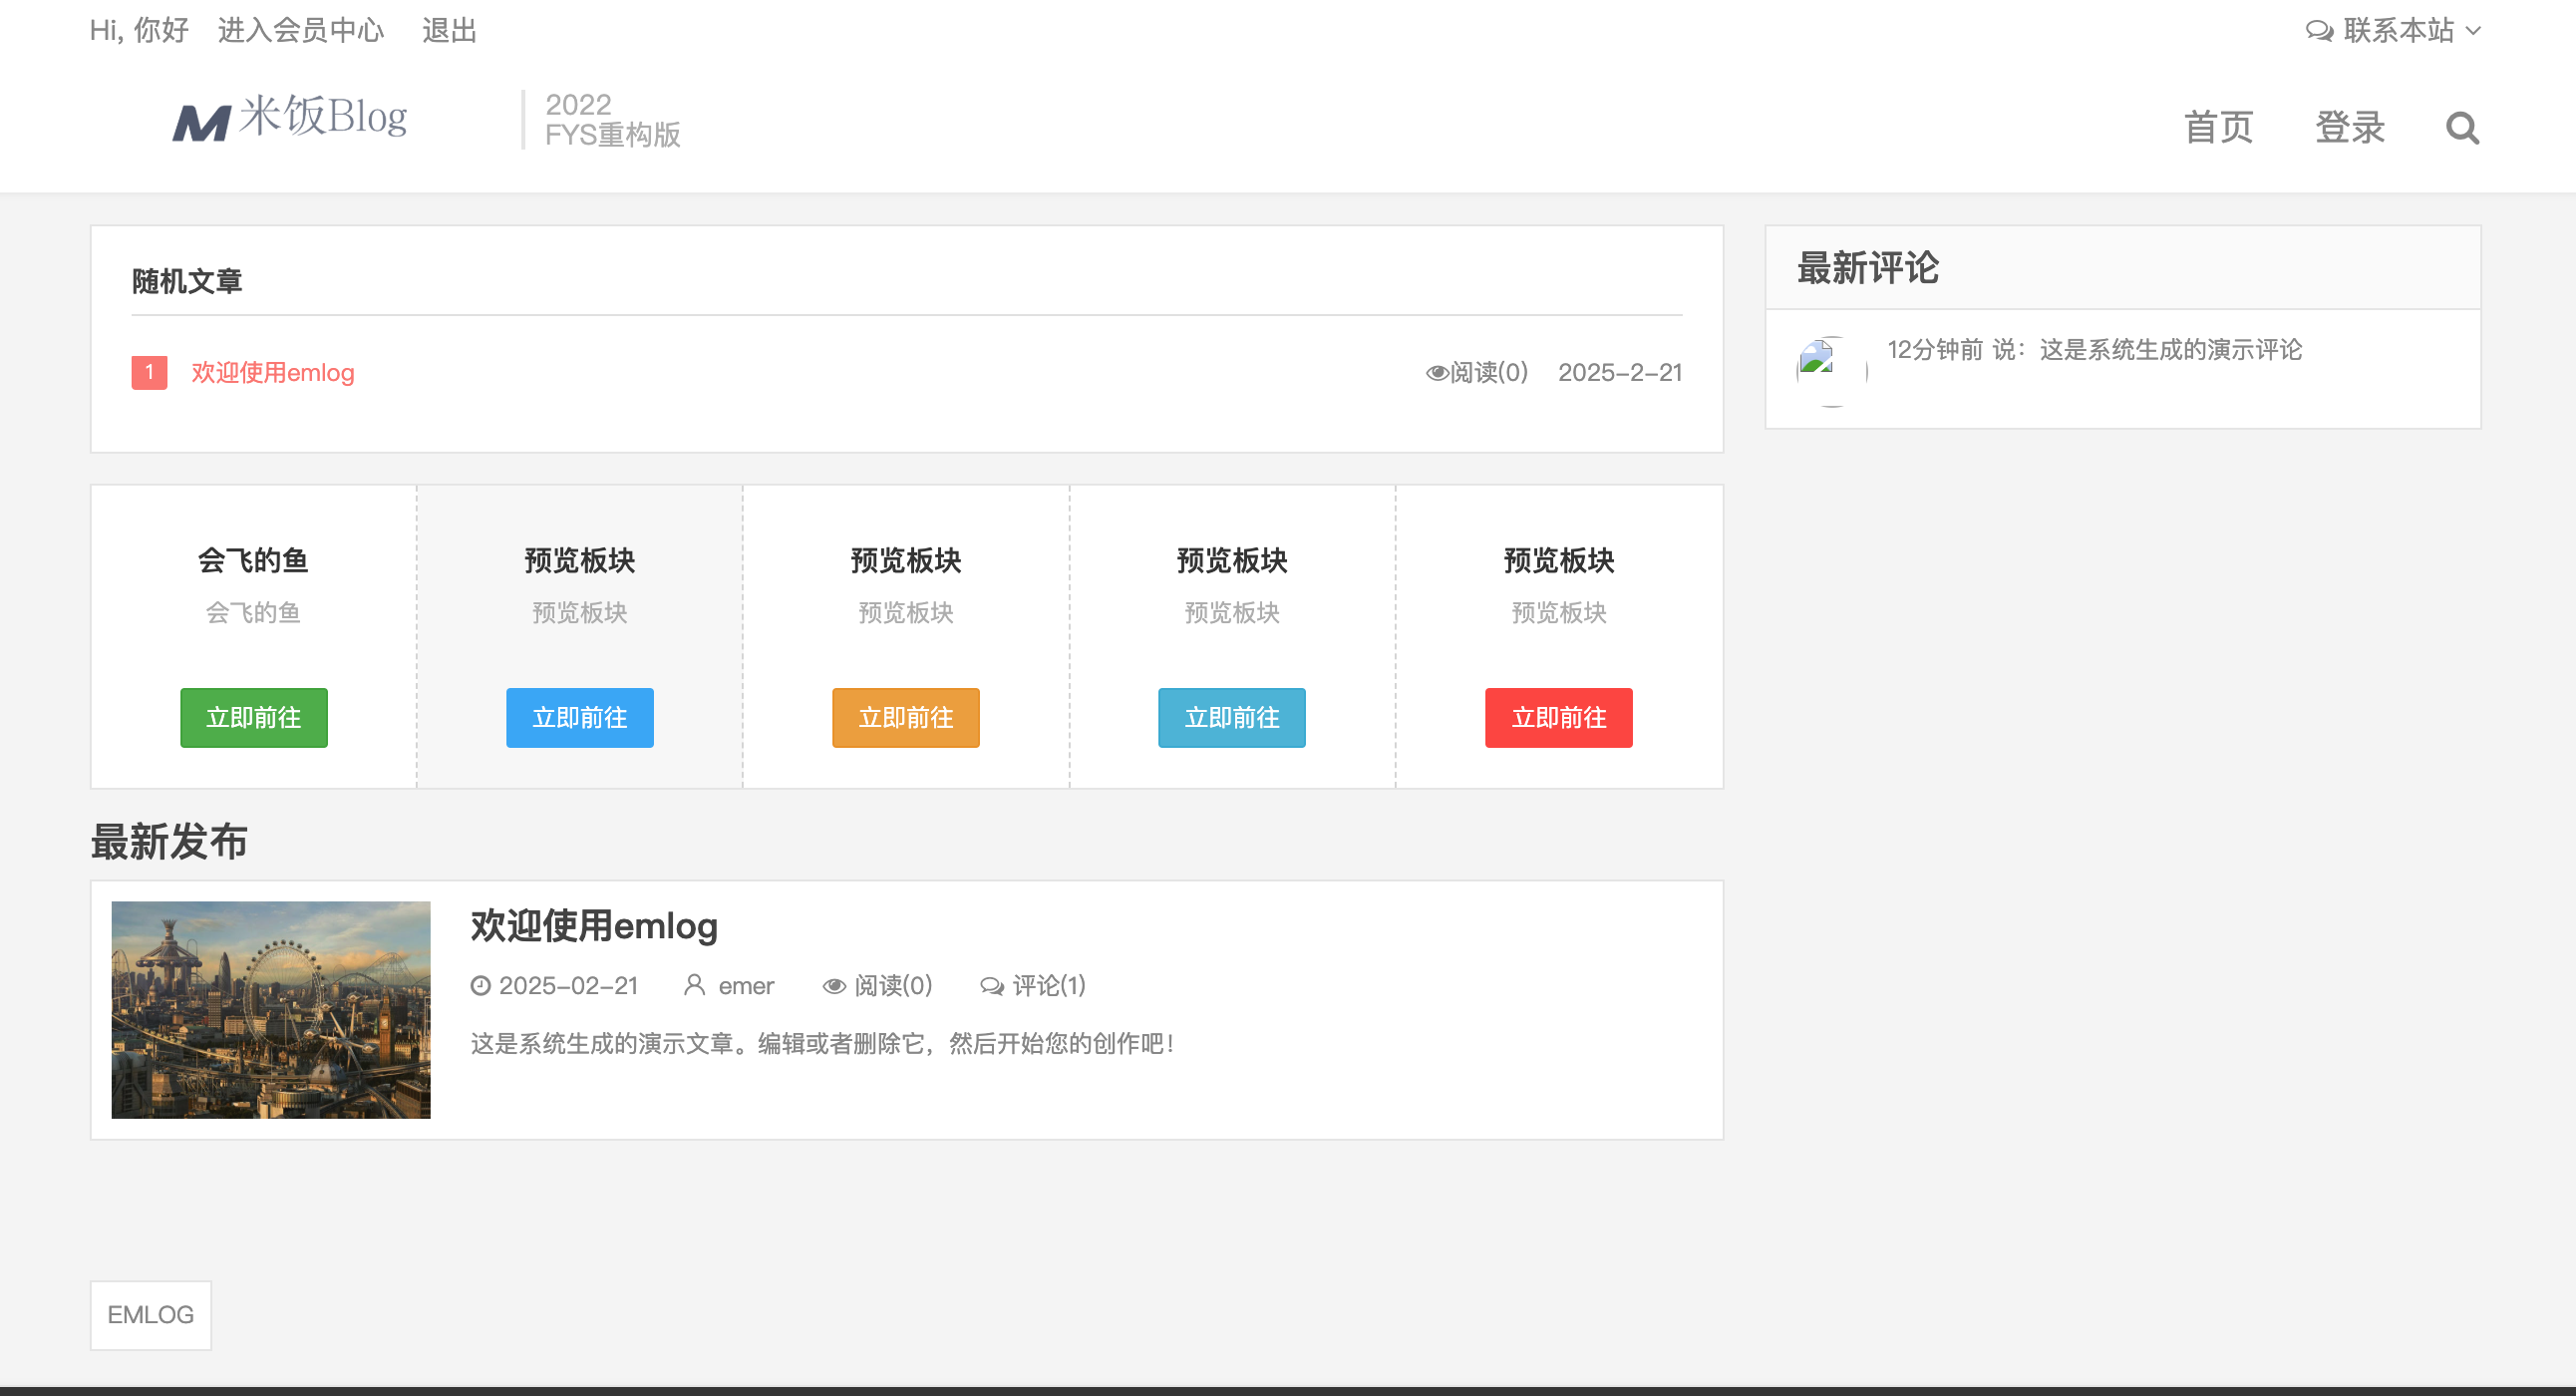Click the comment bubble icon beside 评论(1)
2576x1396 pixels.
click(x=992, y=986)
